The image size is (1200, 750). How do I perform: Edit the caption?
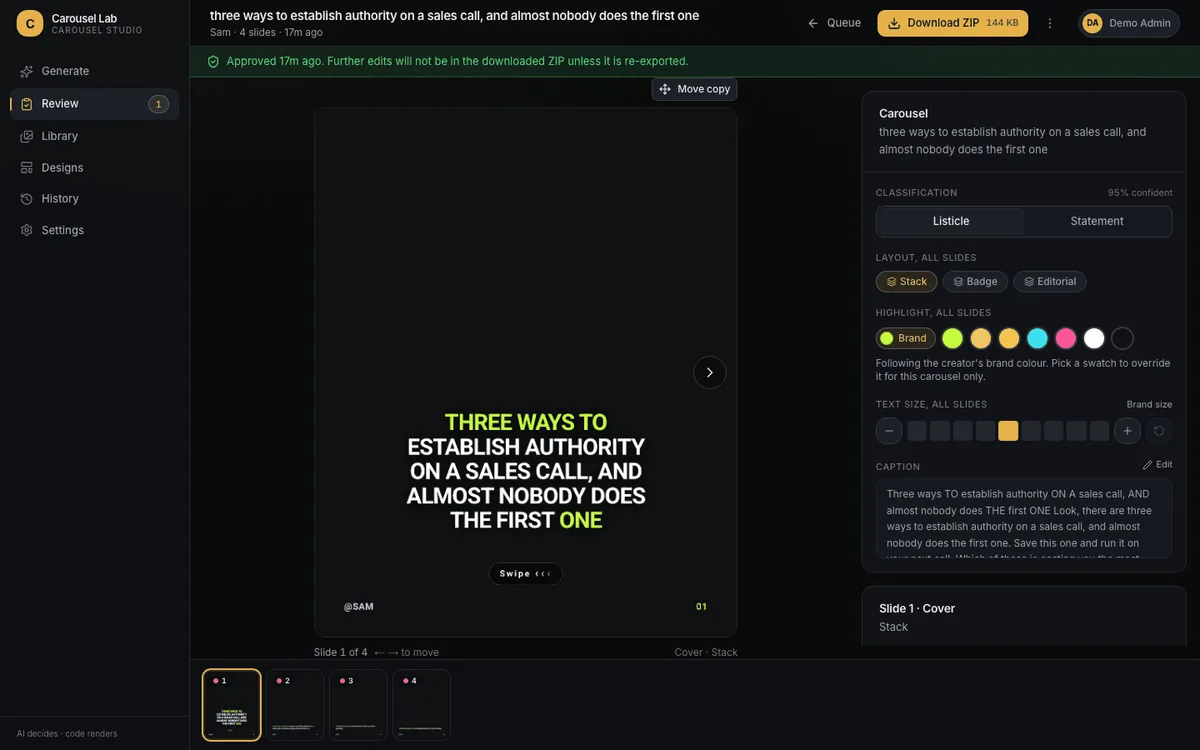[1157, 465]
